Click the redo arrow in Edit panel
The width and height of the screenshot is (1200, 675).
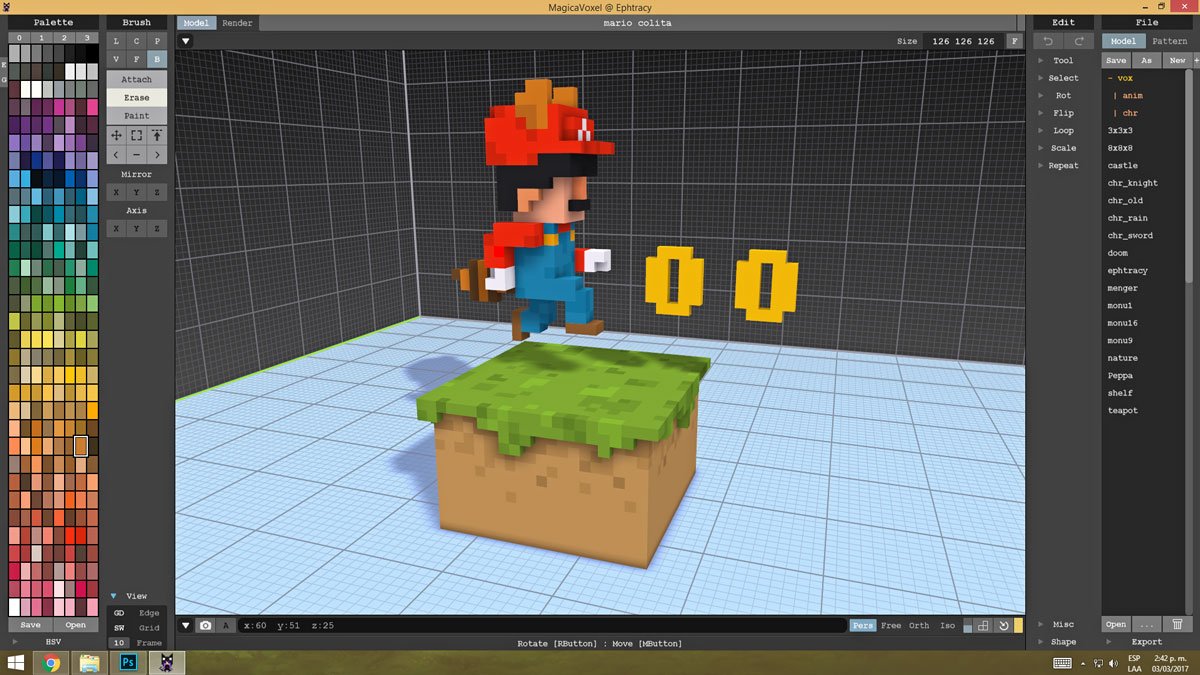coord(1079,41)
